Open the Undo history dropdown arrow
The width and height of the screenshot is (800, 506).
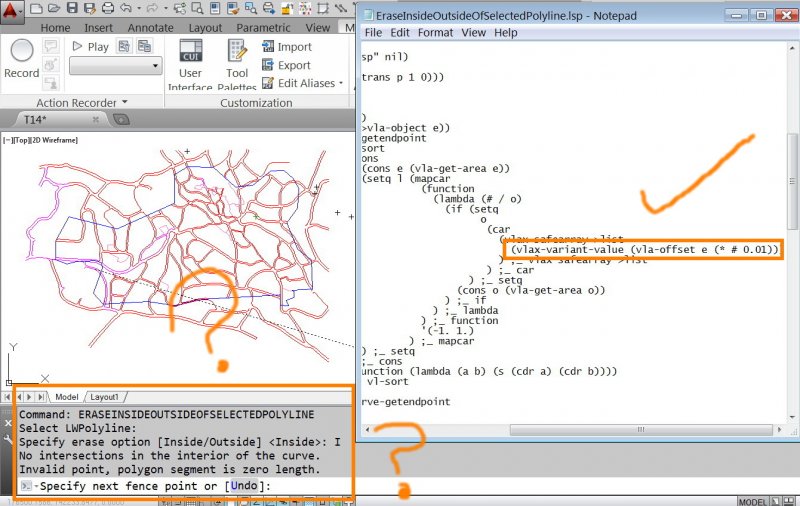coord(139,8)
